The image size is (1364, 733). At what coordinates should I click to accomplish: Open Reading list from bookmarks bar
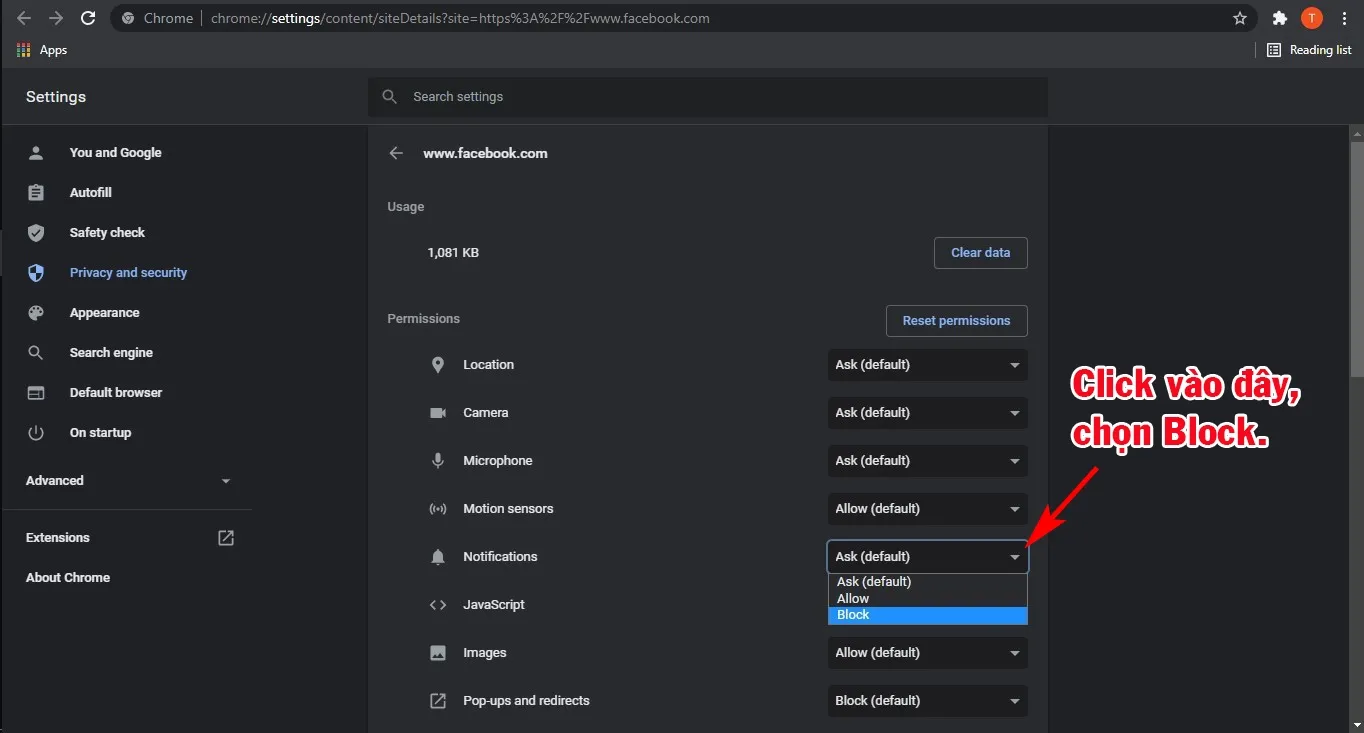(1309, 50)
